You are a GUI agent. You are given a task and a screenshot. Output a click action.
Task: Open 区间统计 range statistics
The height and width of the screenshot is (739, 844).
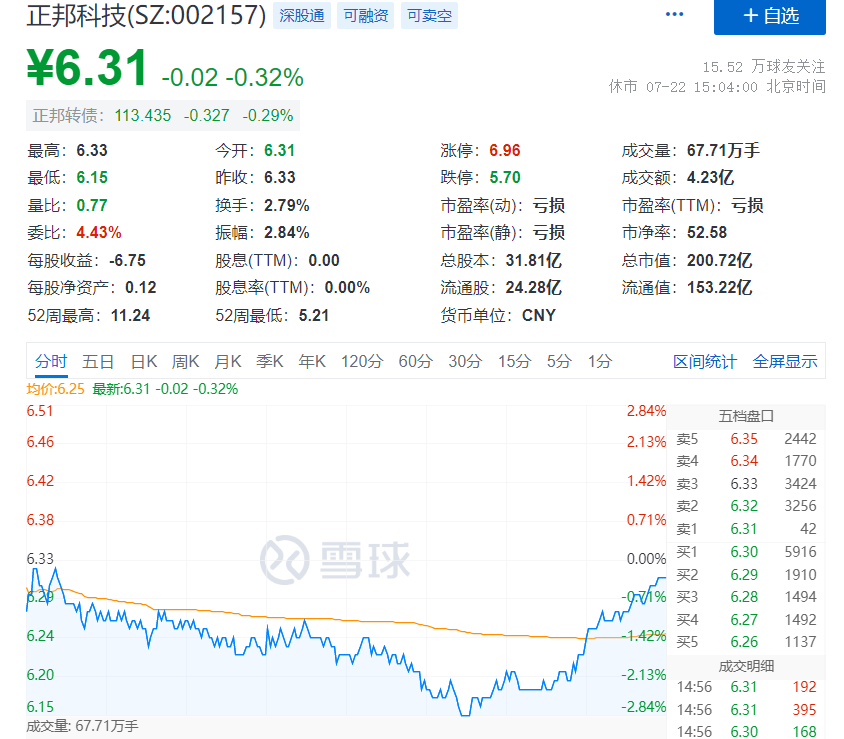point(705,362)
